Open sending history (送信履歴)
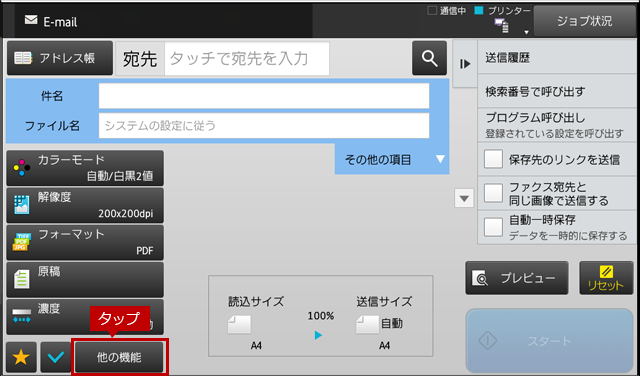The image size is (640, 376). (557, 58)
